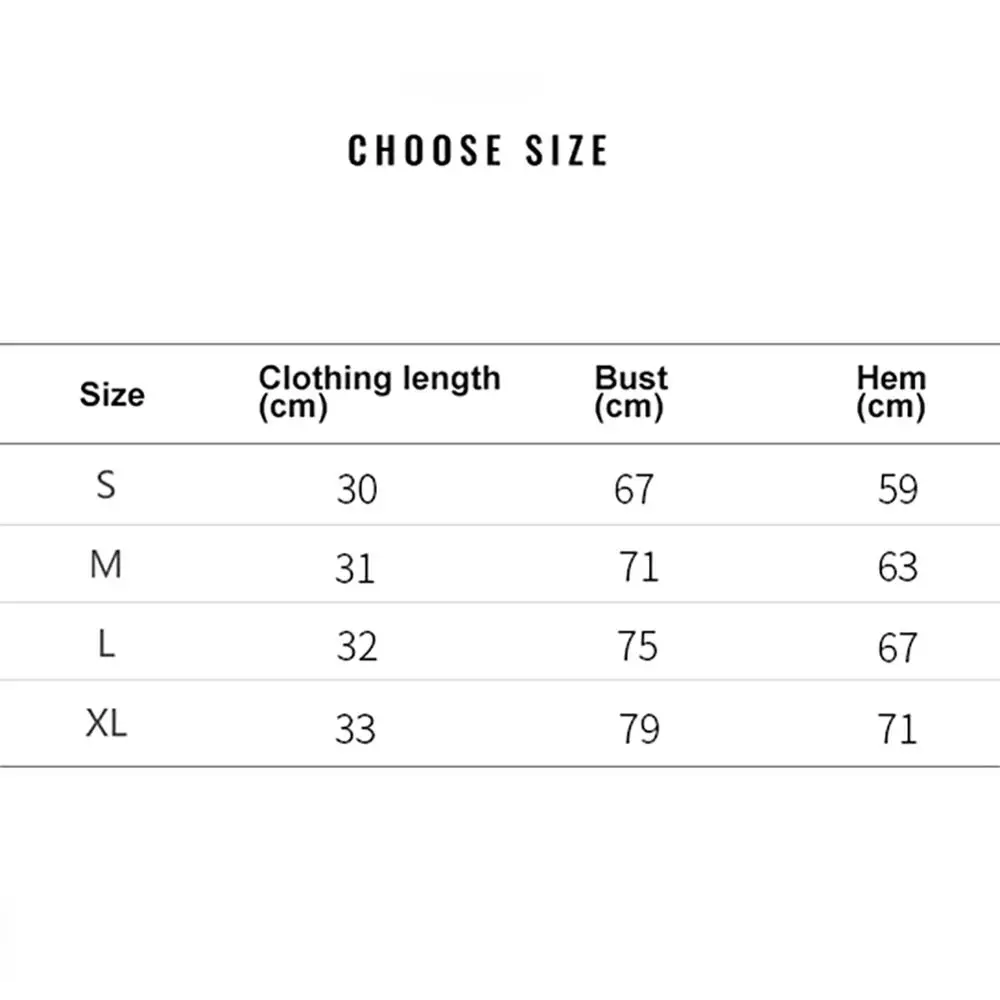The height and width of the screenshot is (1000, 1000).
Task: Click the CHOOSE SIZE heading
Action: pyautogui.click(x=477, y=151)
